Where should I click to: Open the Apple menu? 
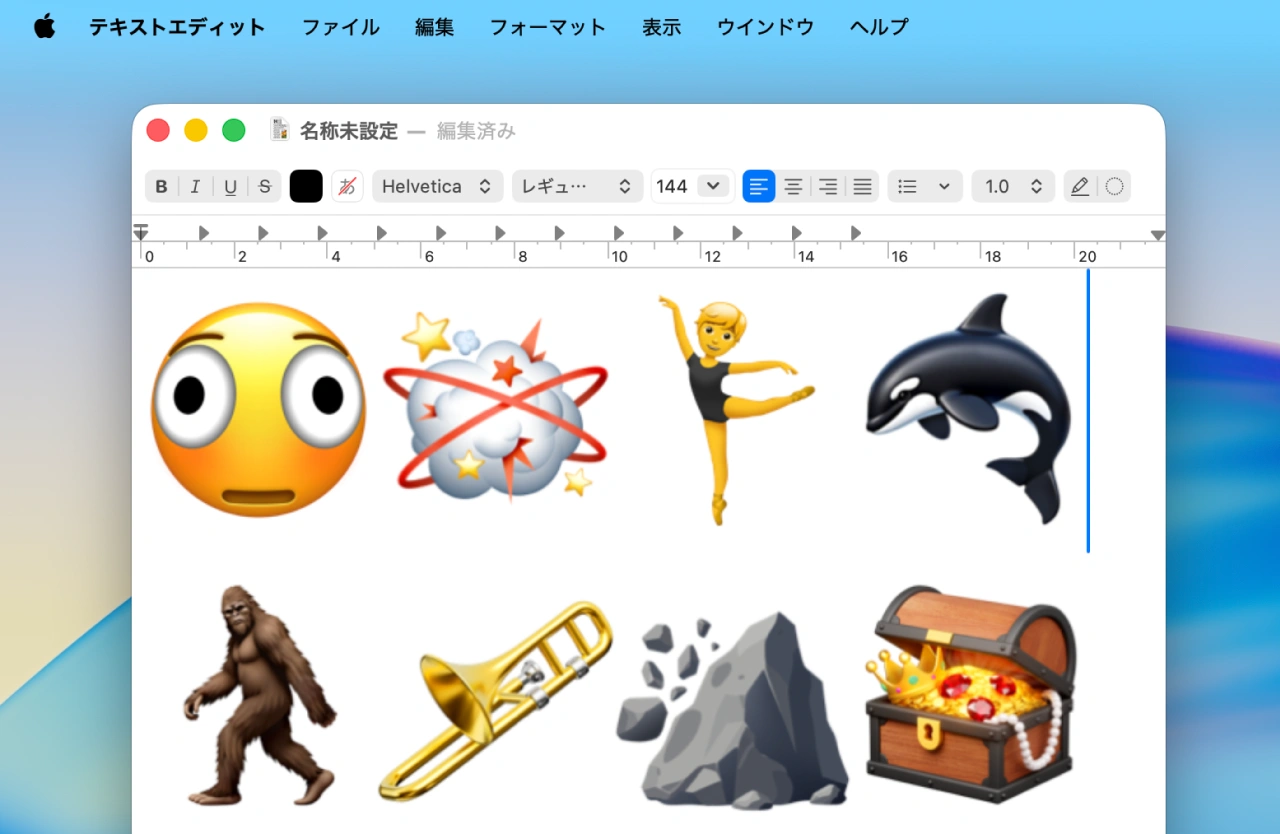(42, 27)
